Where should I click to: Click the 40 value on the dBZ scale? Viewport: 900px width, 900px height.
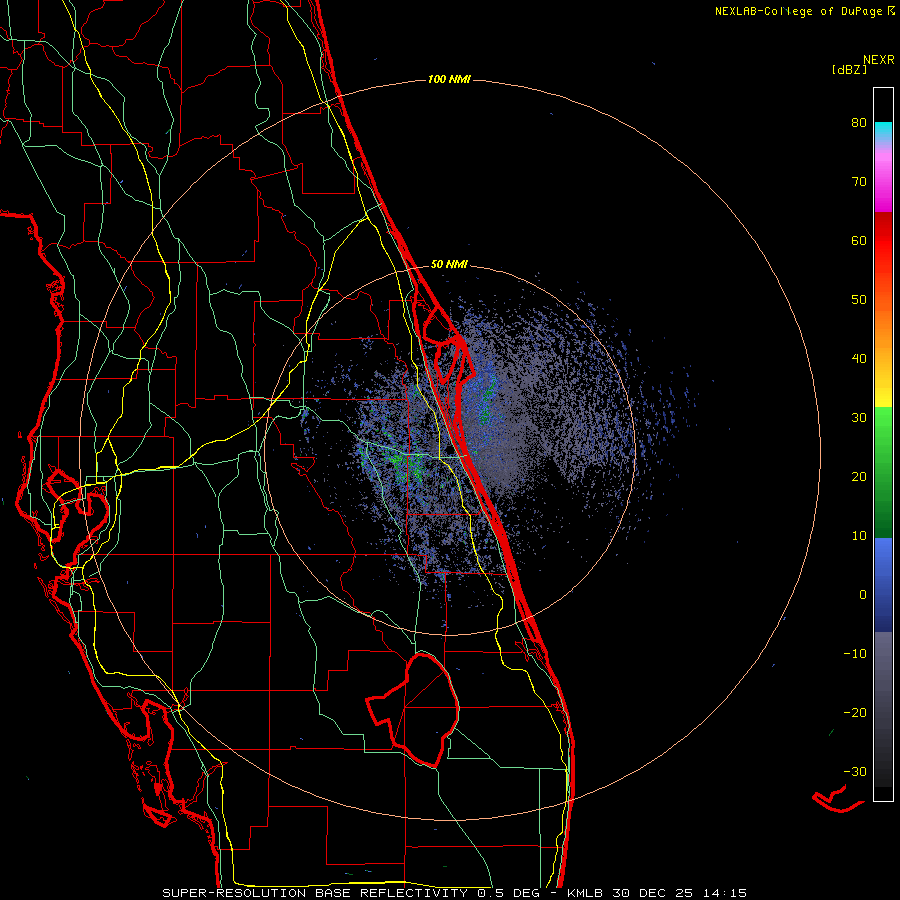pos(859,359)
